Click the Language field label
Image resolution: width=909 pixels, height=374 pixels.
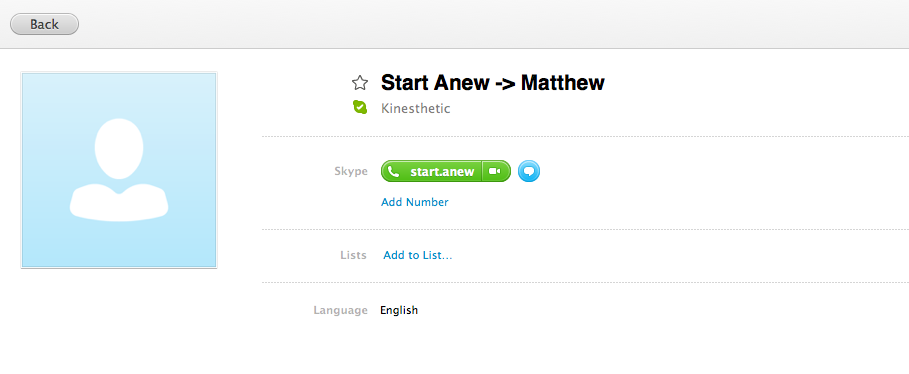(340, 310)
